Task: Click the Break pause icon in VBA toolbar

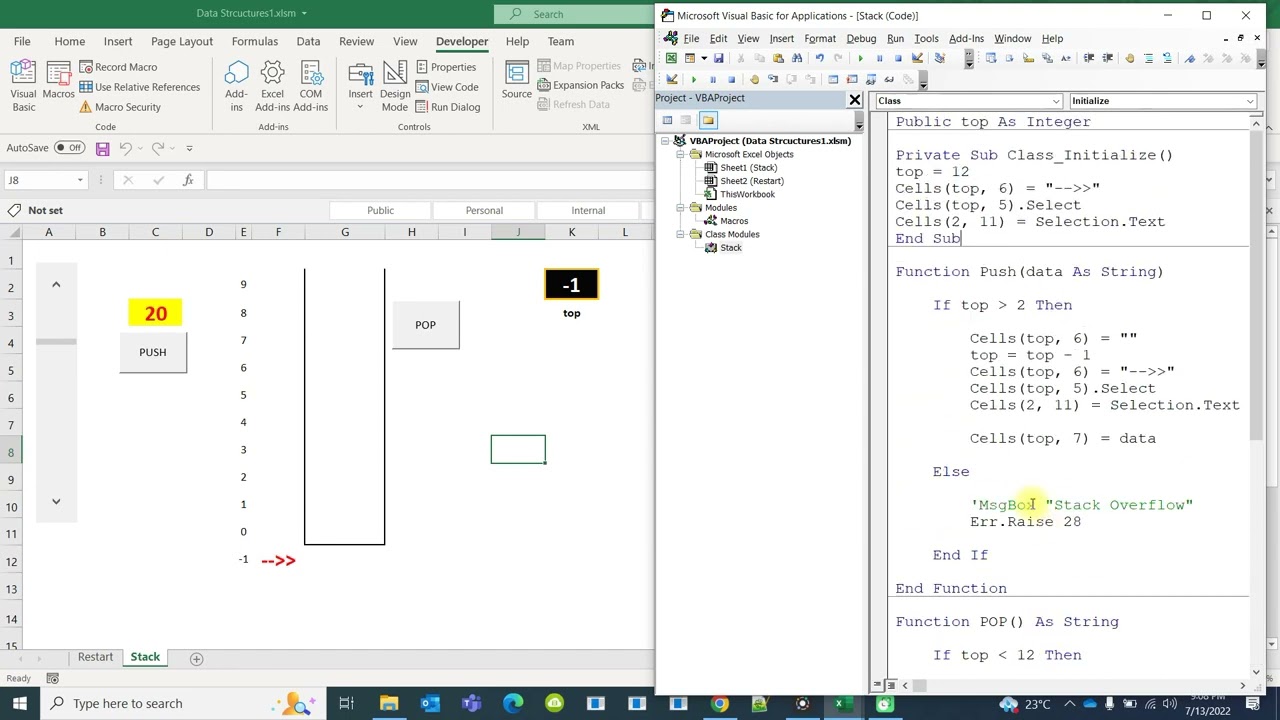Action: (878, 58)
